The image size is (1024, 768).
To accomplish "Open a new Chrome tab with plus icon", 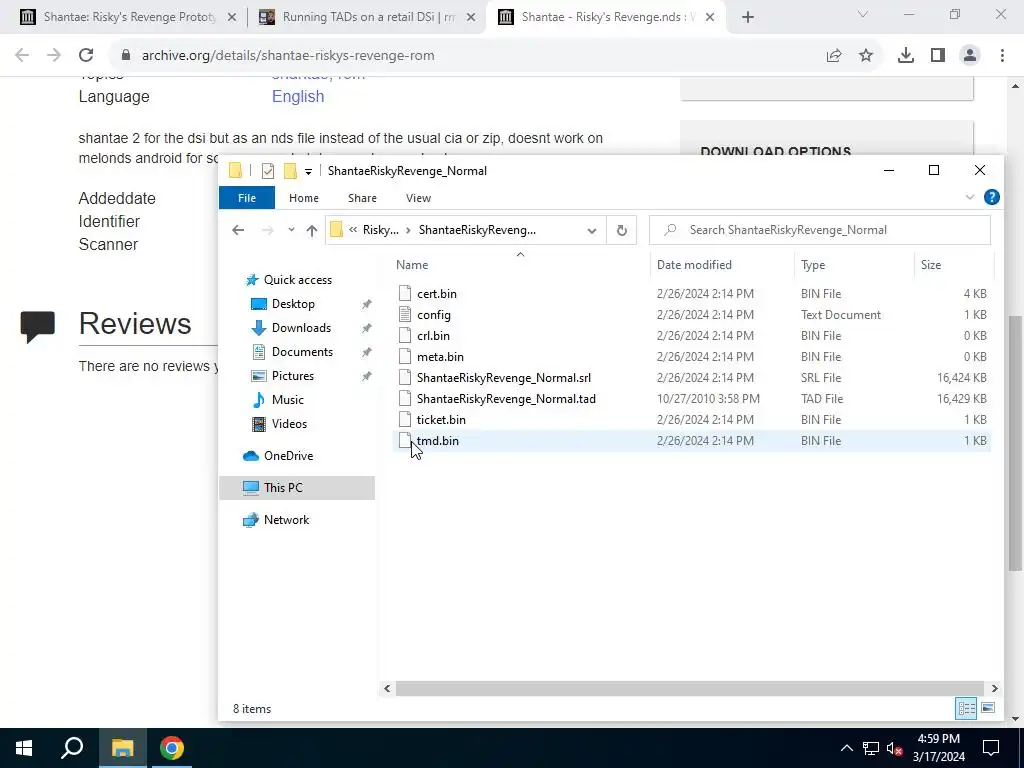I will (x=748, y=18).
